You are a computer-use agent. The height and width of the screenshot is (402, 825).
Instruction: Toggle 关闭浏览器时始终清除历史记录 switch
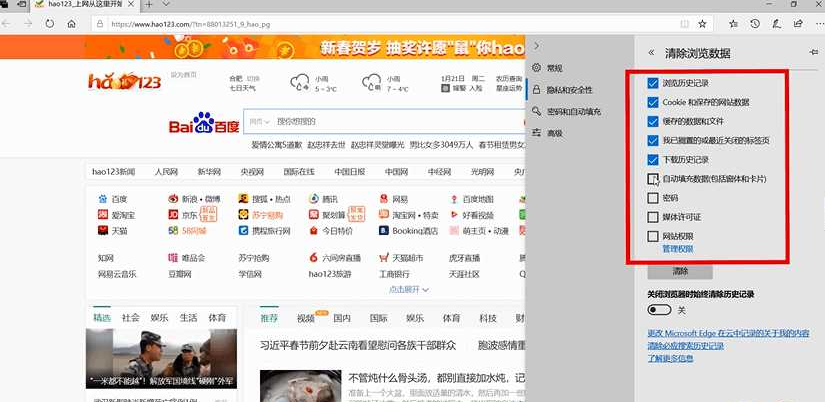(x=659, y=310)
